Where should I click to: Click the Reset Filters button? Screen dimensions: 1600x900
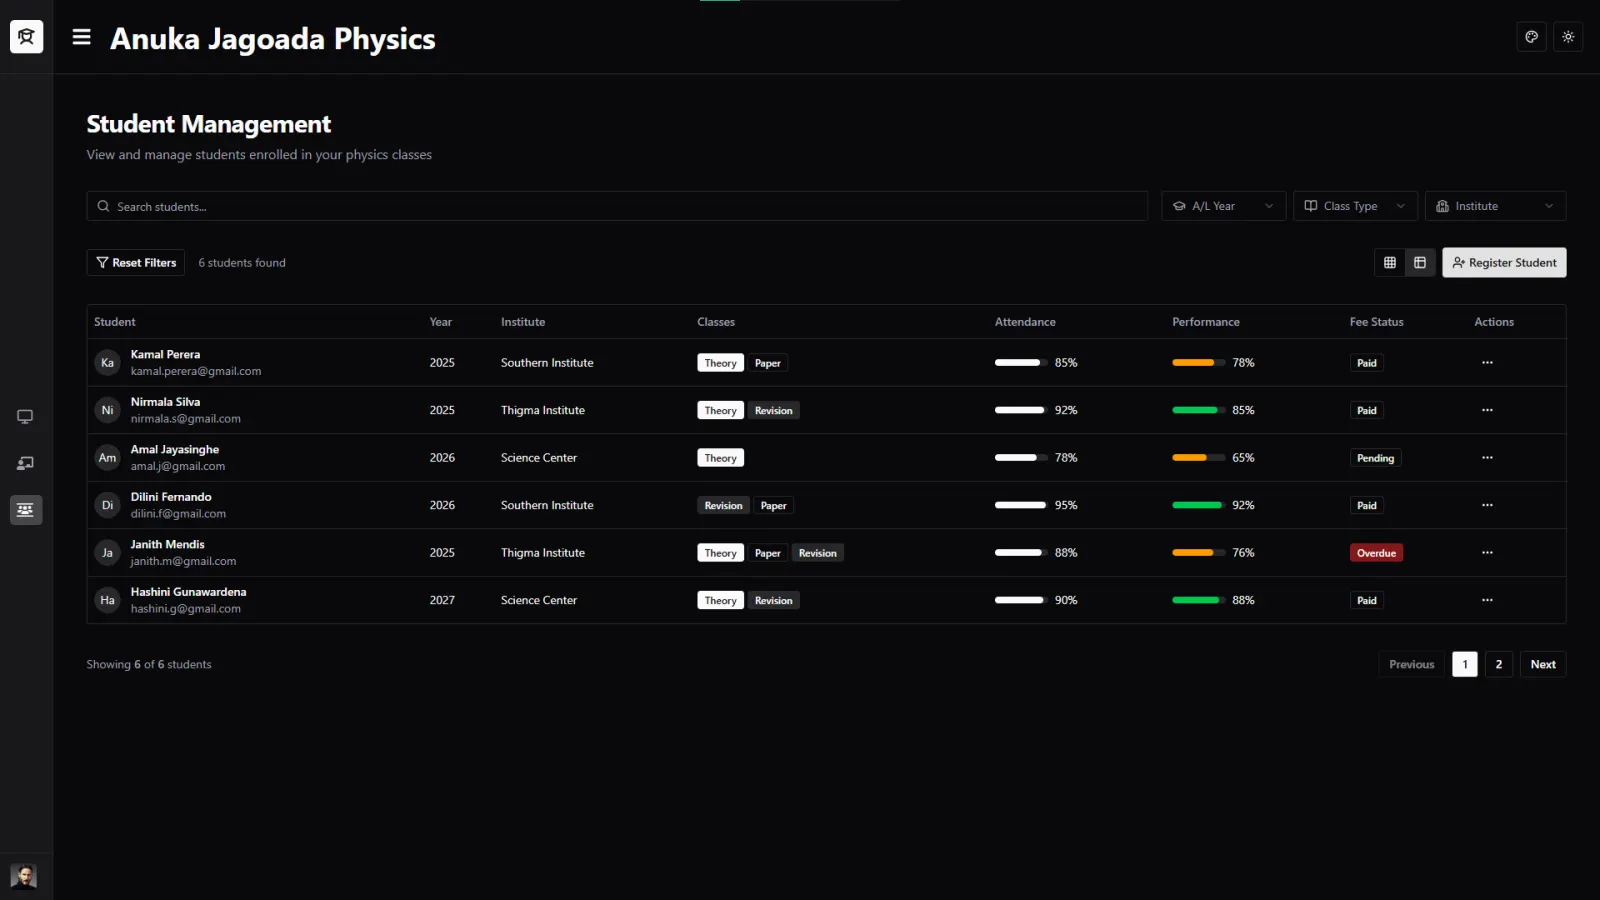coord(136,262)
